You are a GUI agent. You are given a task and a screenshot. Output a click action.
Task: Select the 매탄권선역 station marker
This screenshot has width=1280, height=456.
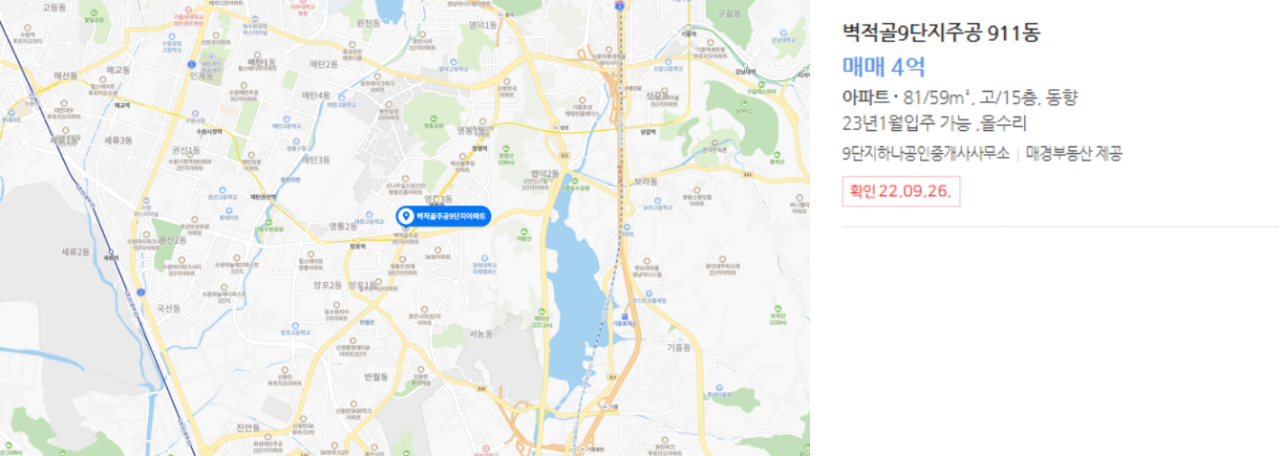(x=262, y=198)
